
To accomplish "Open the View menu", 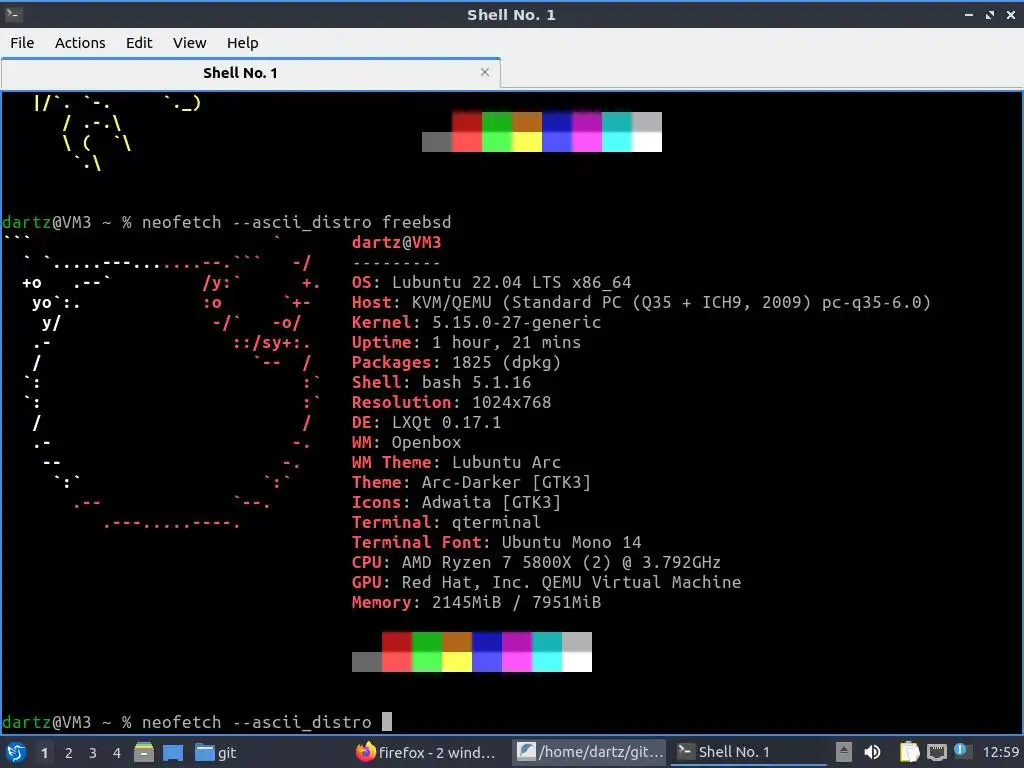I will 189,43.
